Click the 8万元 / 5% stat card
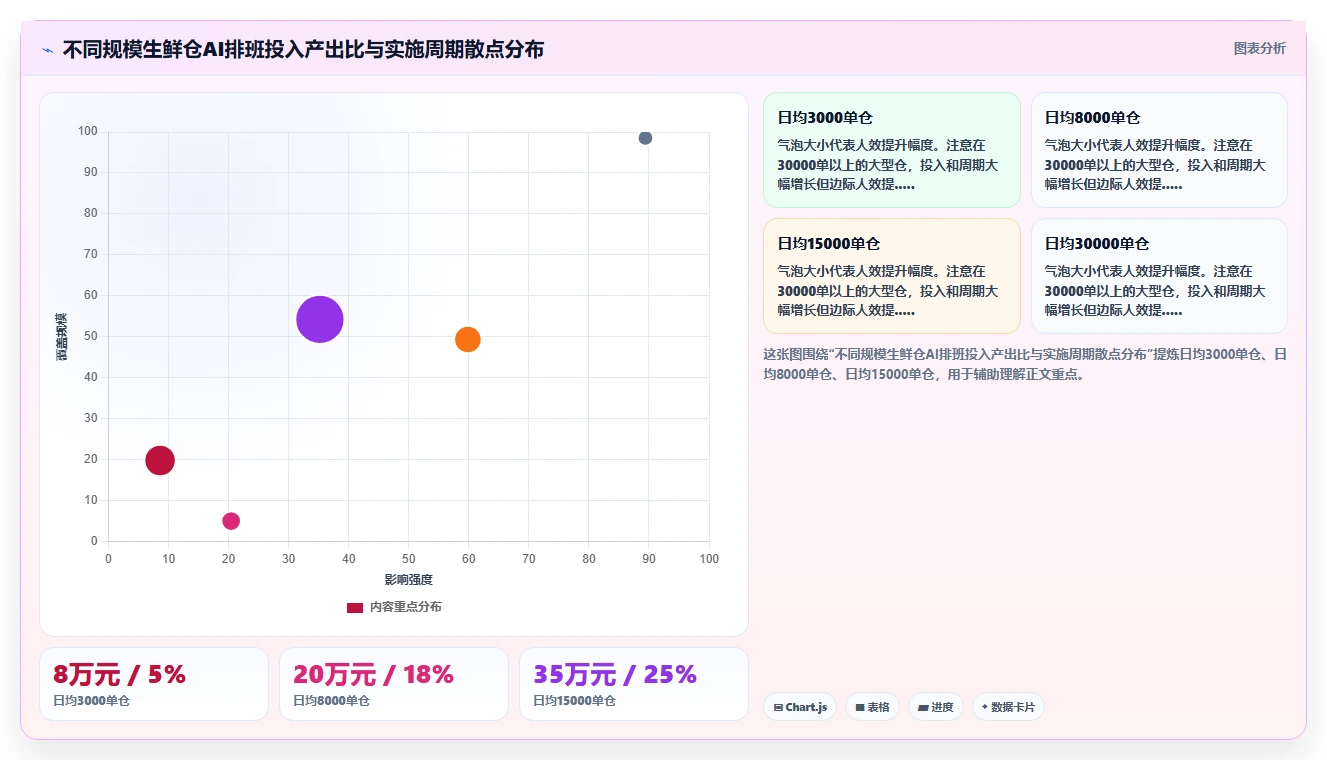The height and width of the screenshot is (760, 1327). [x=154, y=684]
